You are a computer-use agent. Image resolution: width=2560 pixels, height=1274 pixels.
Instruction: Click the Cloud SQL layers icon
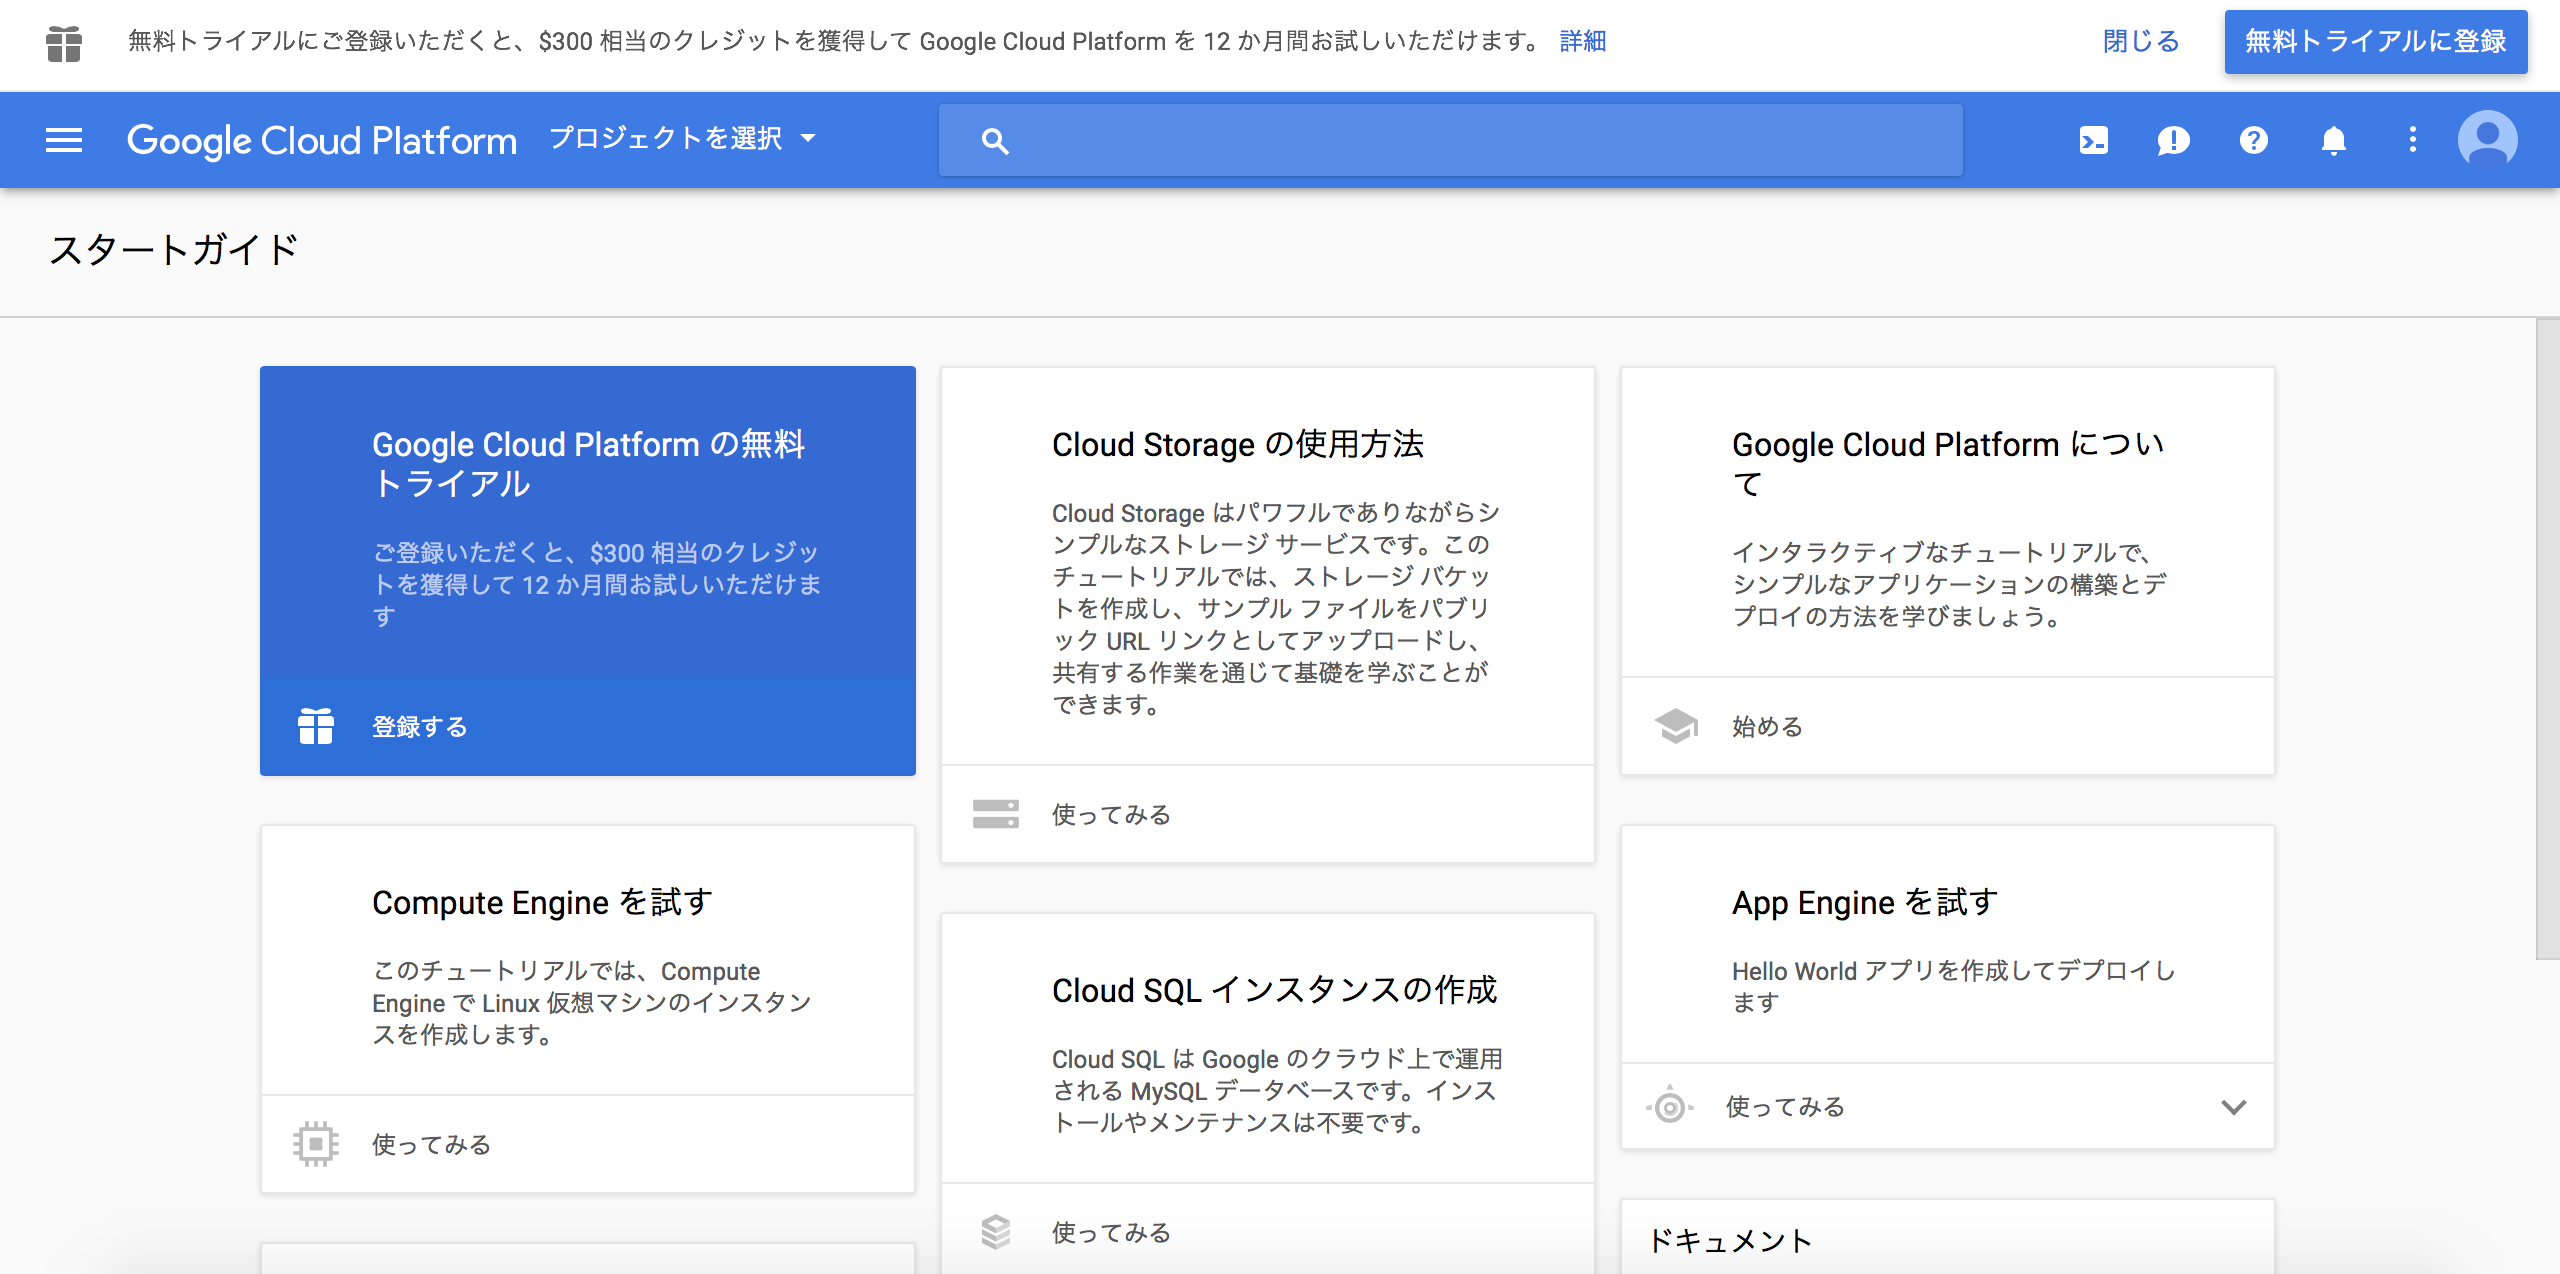pyautogui.click(x=996, y=1232)
